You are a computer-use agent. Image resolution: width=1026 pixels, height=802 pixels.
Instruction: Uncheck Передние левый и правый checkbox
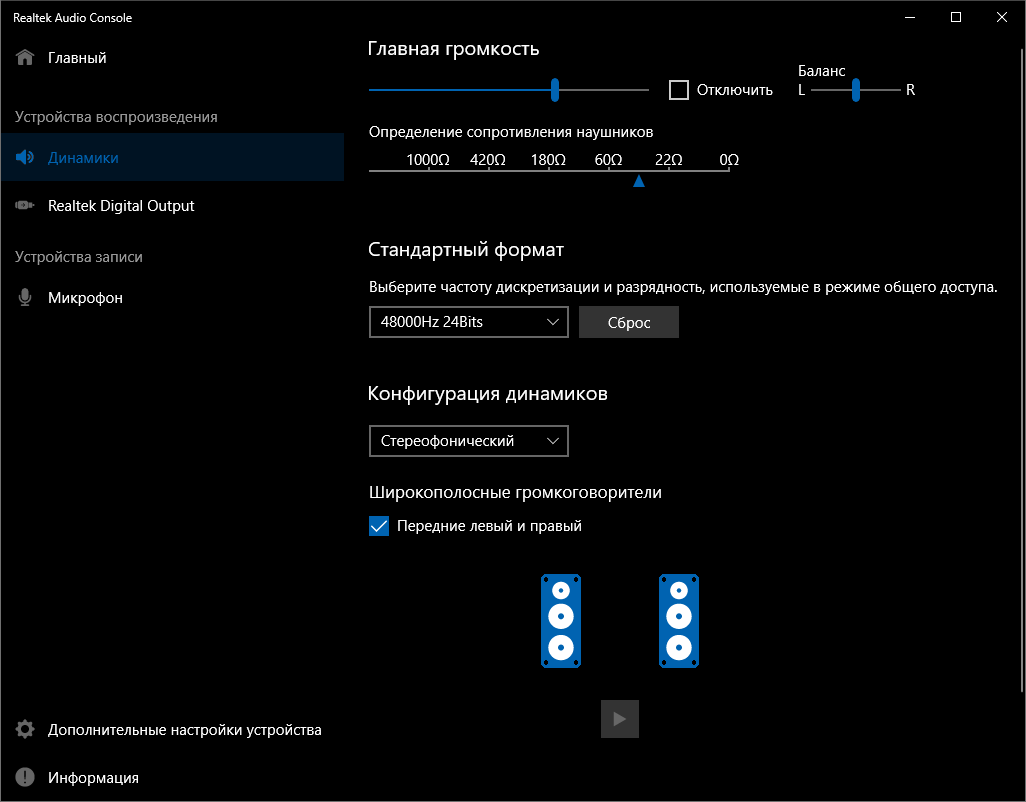point(379,526)
